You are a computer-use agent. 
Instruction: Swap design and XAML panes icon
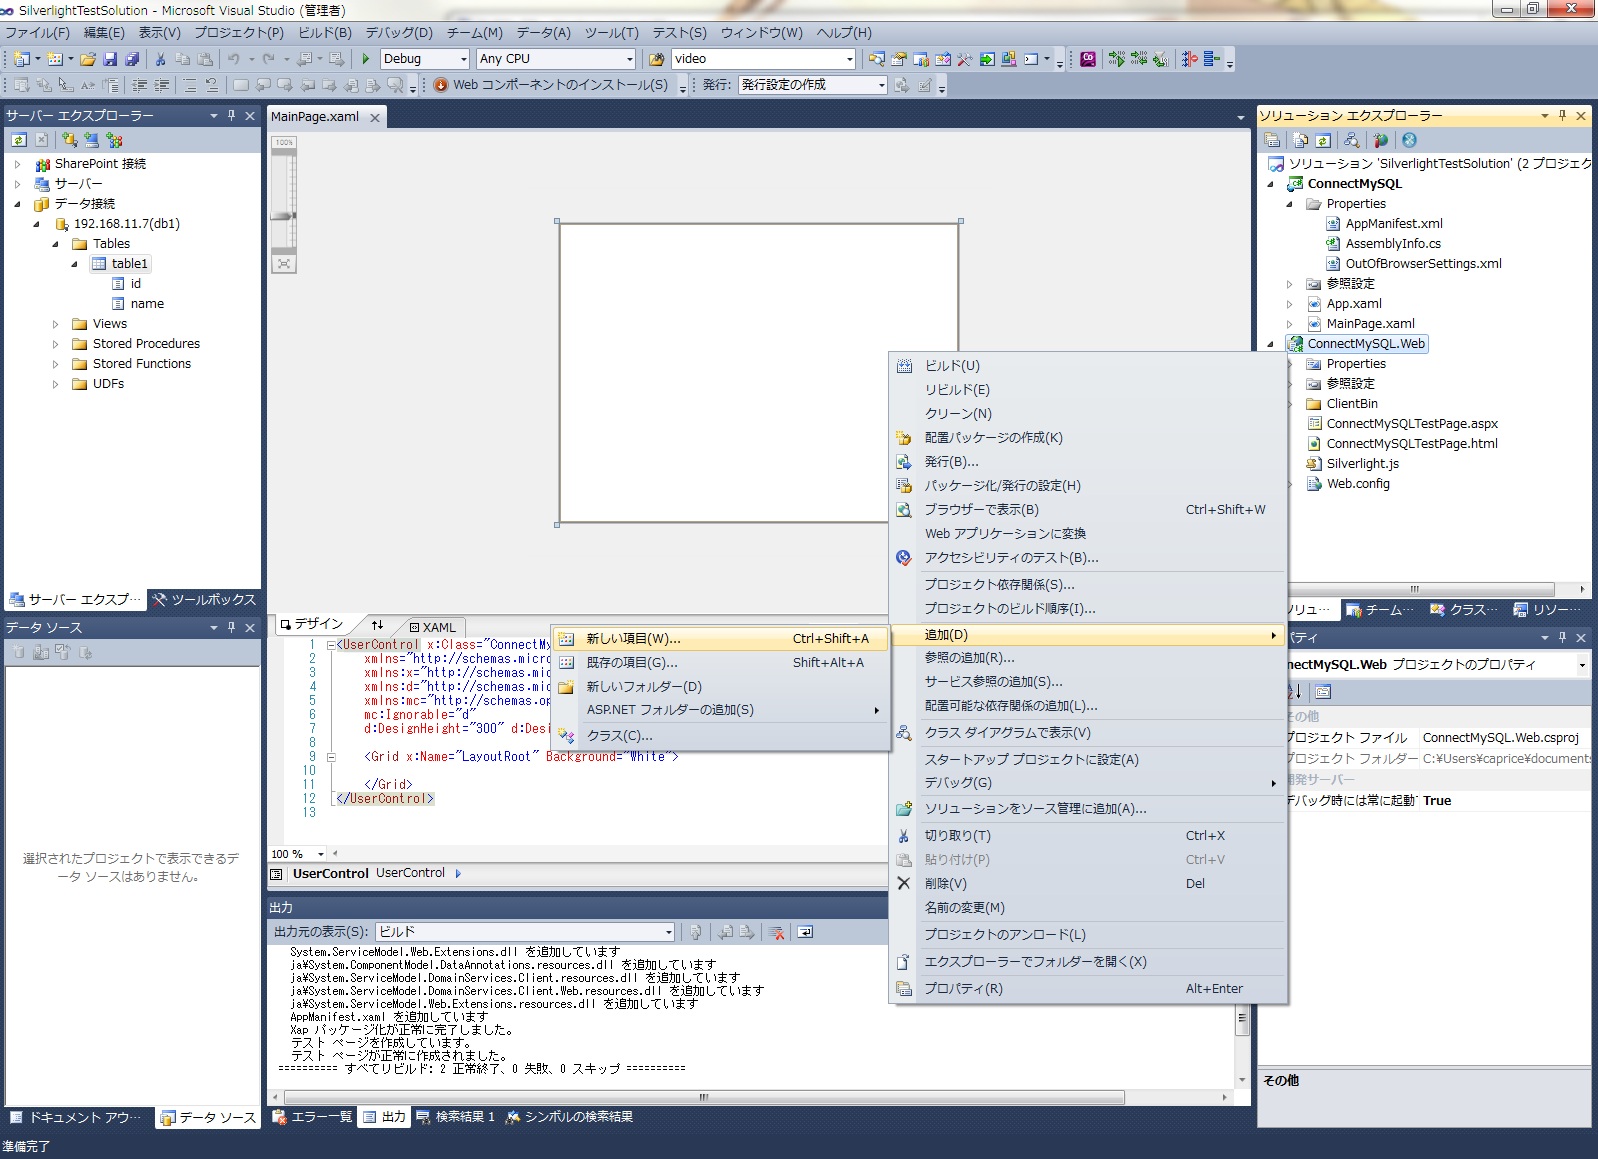pos(377,624)
